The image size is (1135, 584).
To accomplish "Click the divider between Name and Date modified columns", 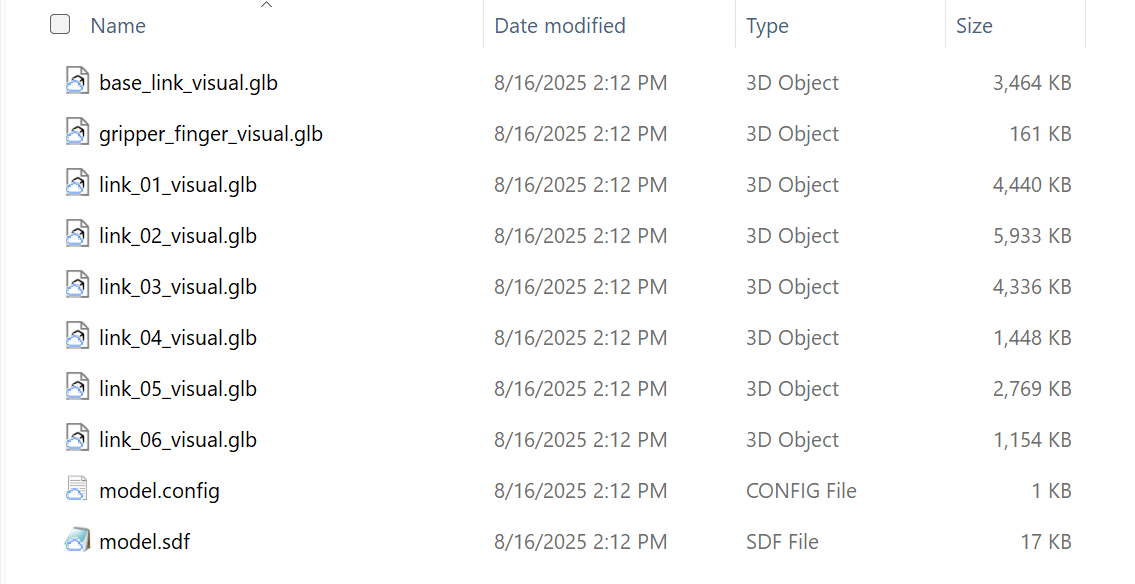I will coord(481,25).
